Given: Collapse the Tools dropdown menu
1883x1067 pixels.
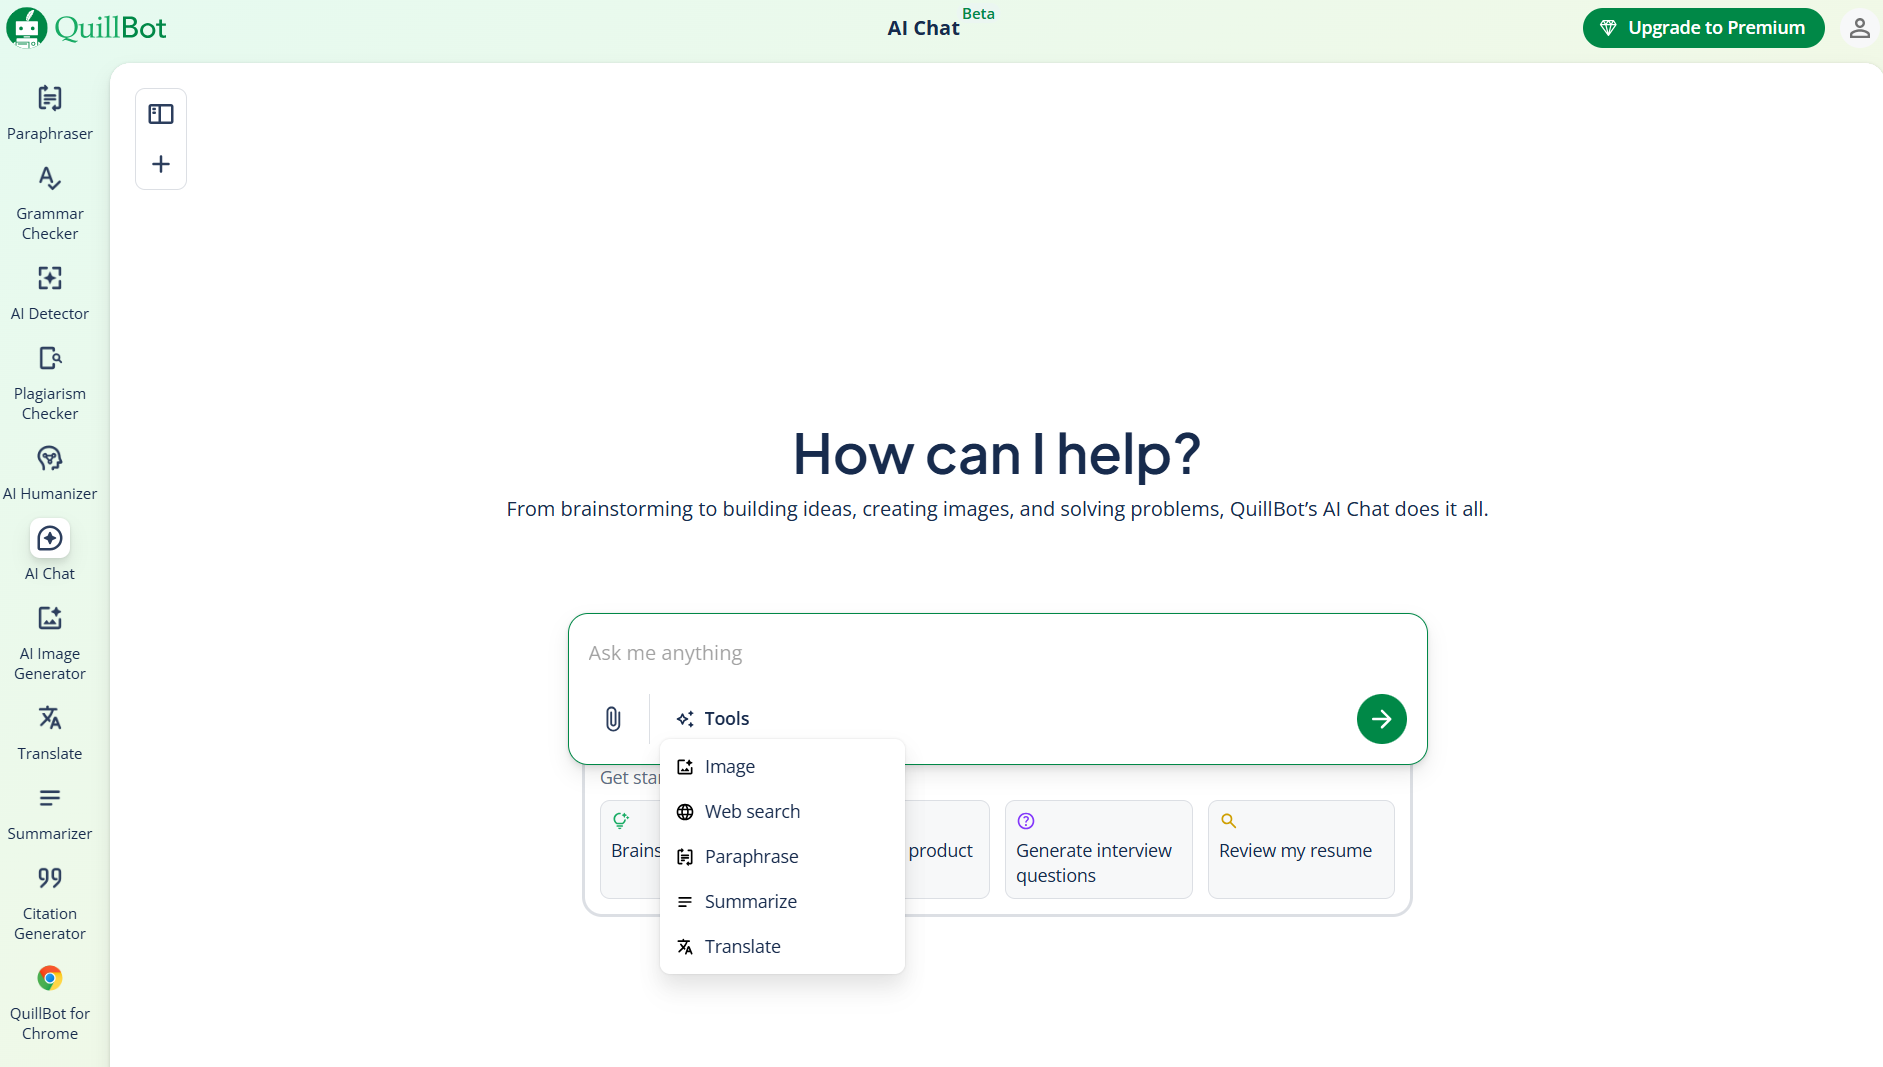Looking at the screenshot, I should [713, 719].
